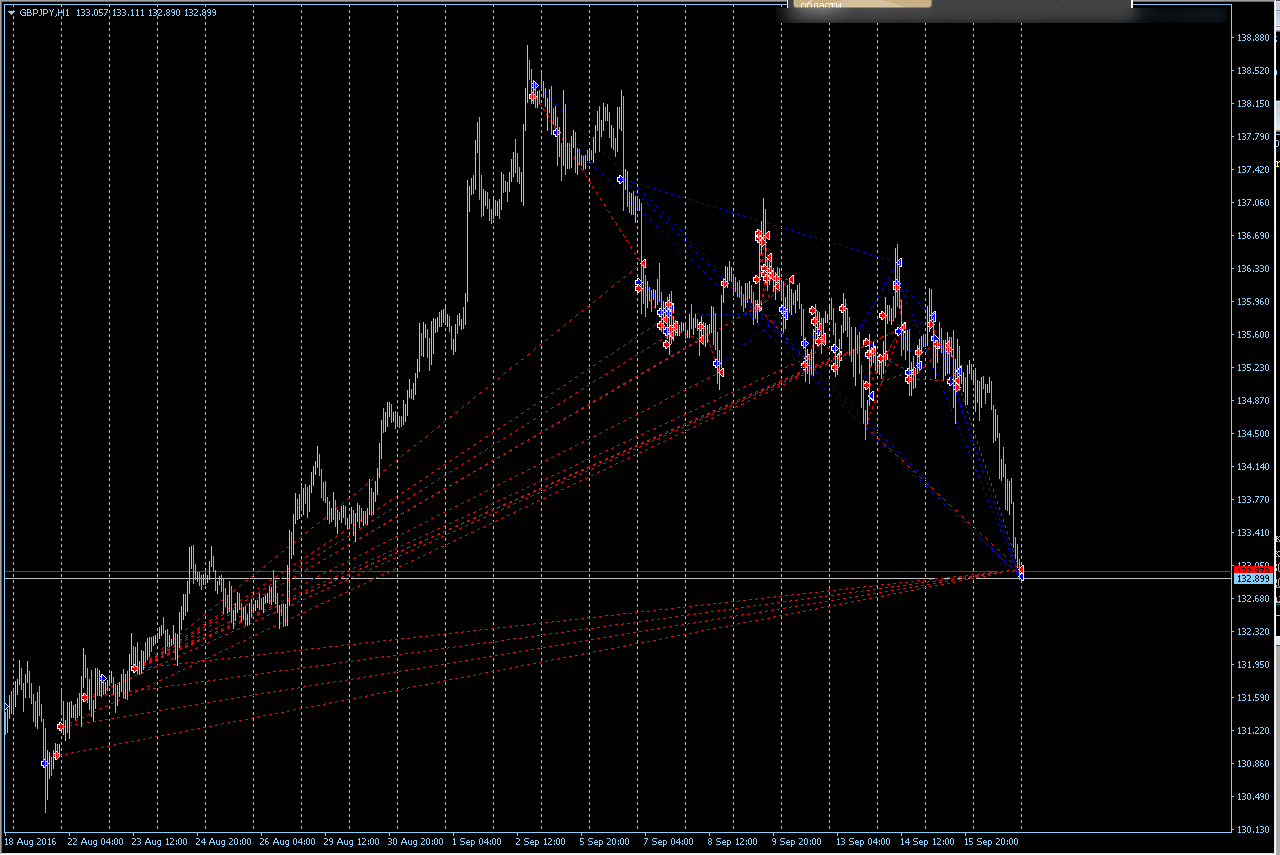Screen dimensions: 1280x855
Task: Click price scale label 137.420
Action: (x=1253, y=170)
